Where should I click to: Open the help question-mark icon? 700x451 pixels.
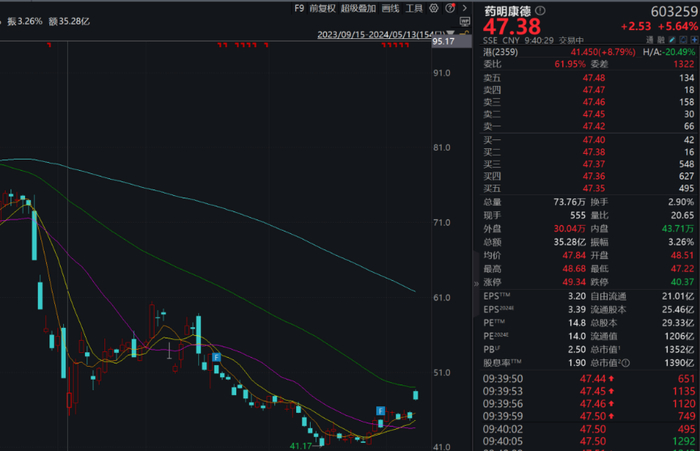point(450,8)
